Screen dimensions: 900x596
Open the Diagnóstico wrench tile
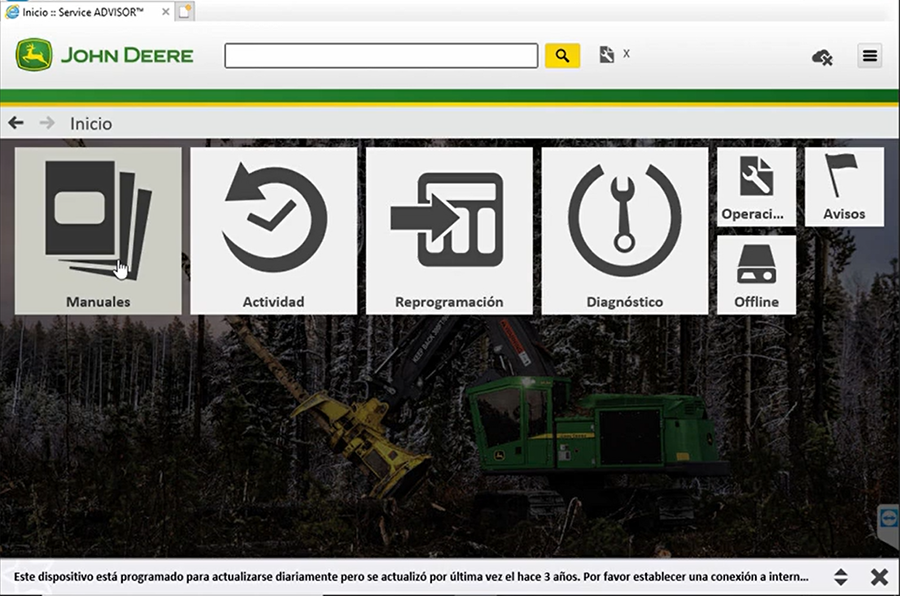click(x=625, y=231)
